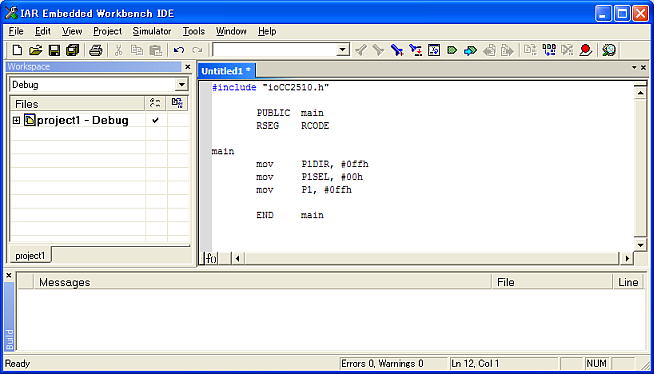This screenshot has width=654, height=374.
Task: Copy selection using toolbar Copy icon
Action: point(137,50)
